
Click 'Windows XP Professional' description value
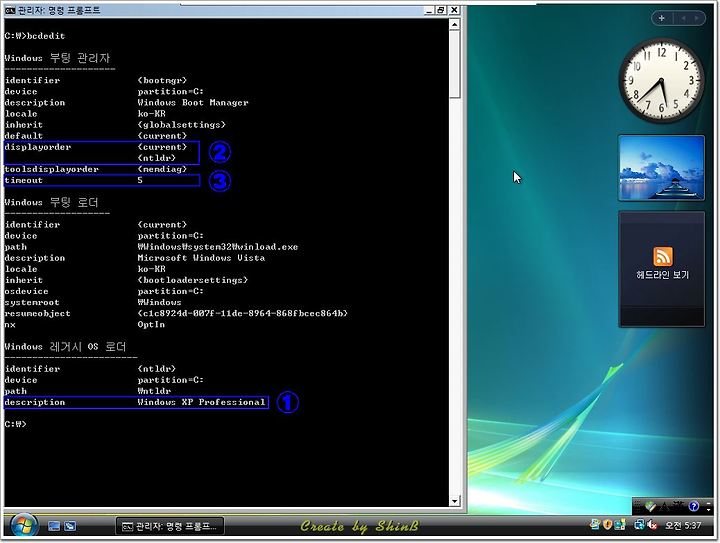point(201,402)
